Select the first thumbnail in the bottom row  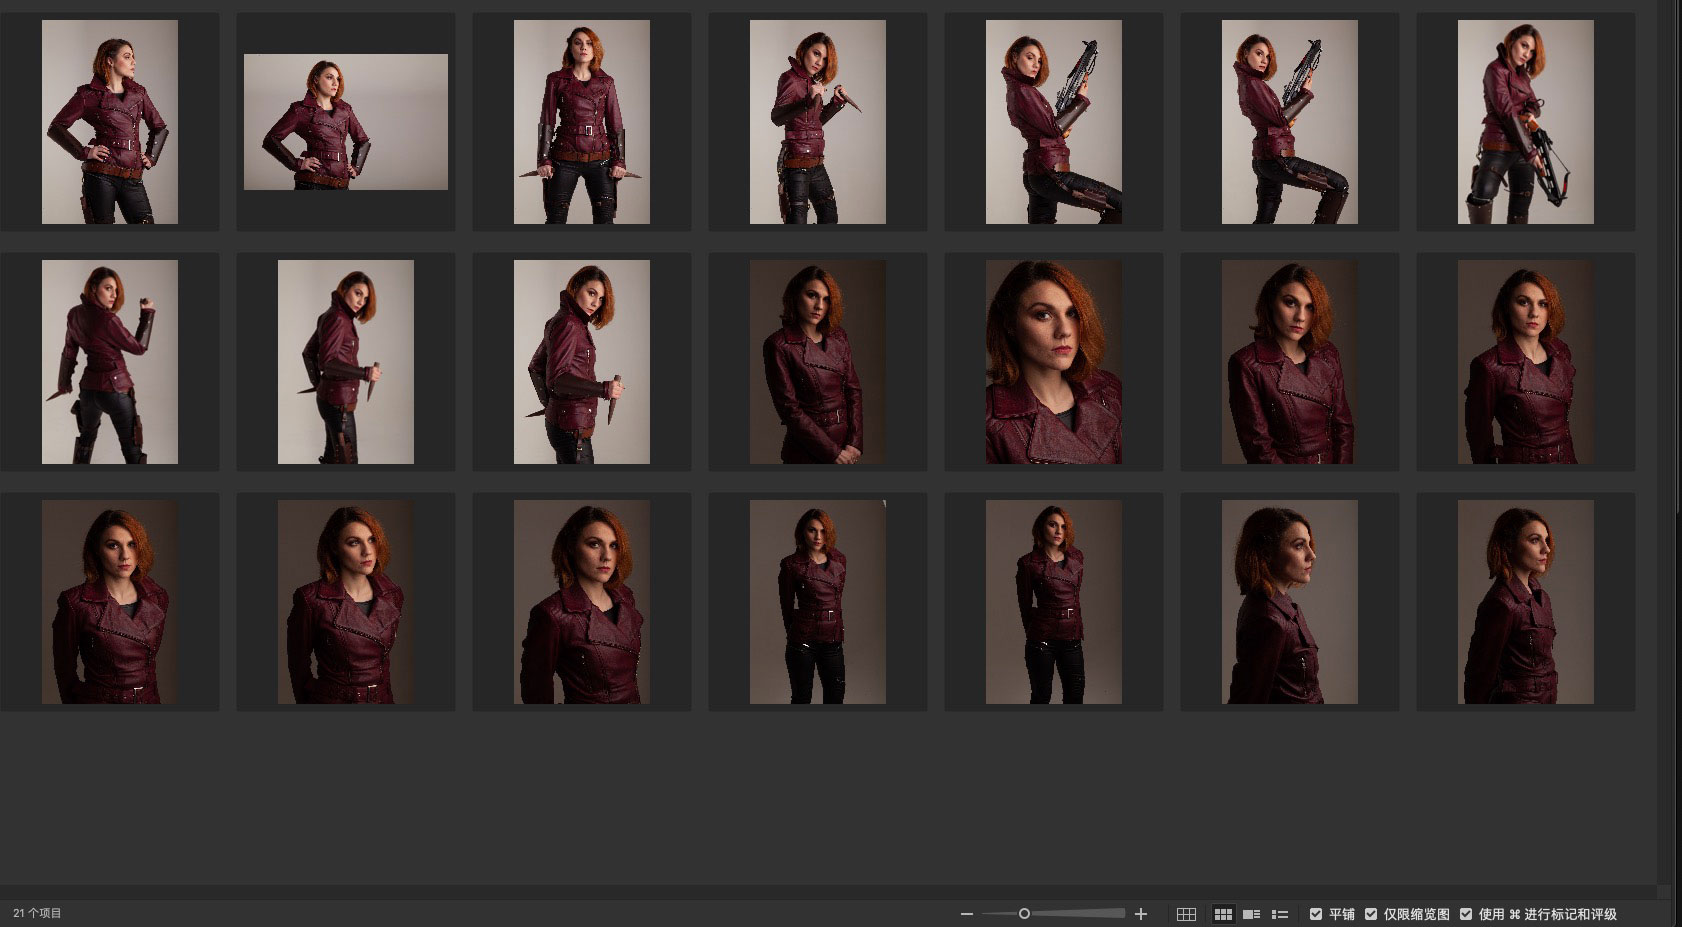110,602
